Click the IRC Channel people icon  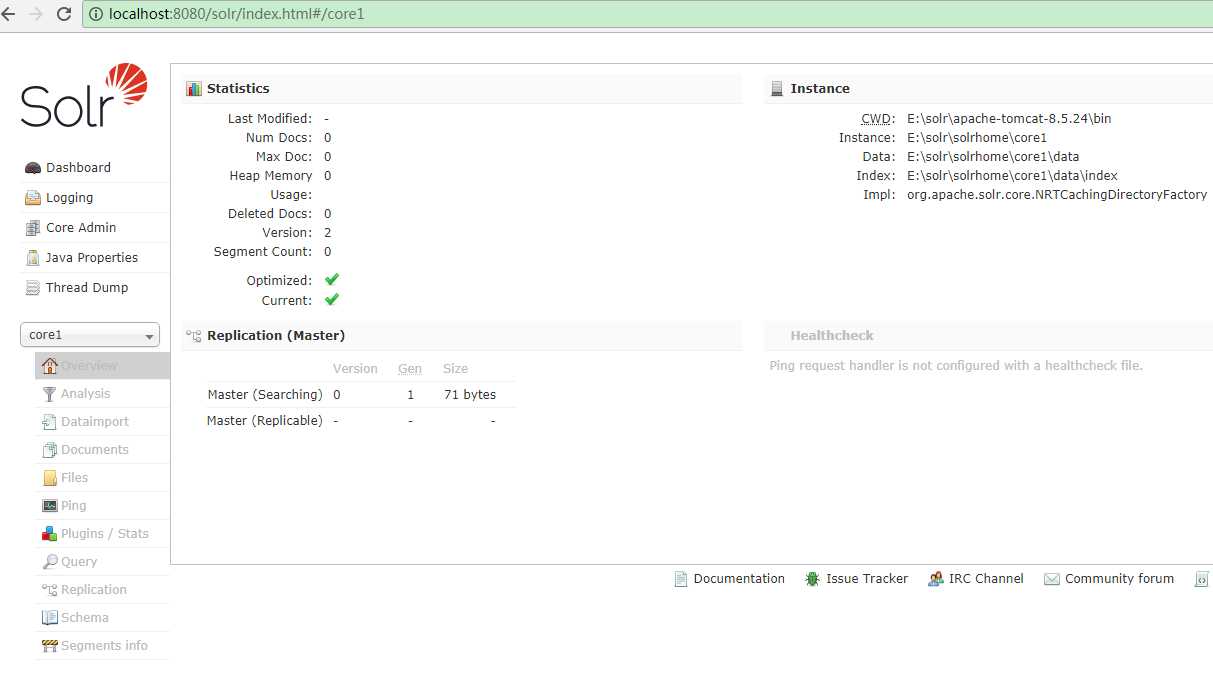coord(936,579)
